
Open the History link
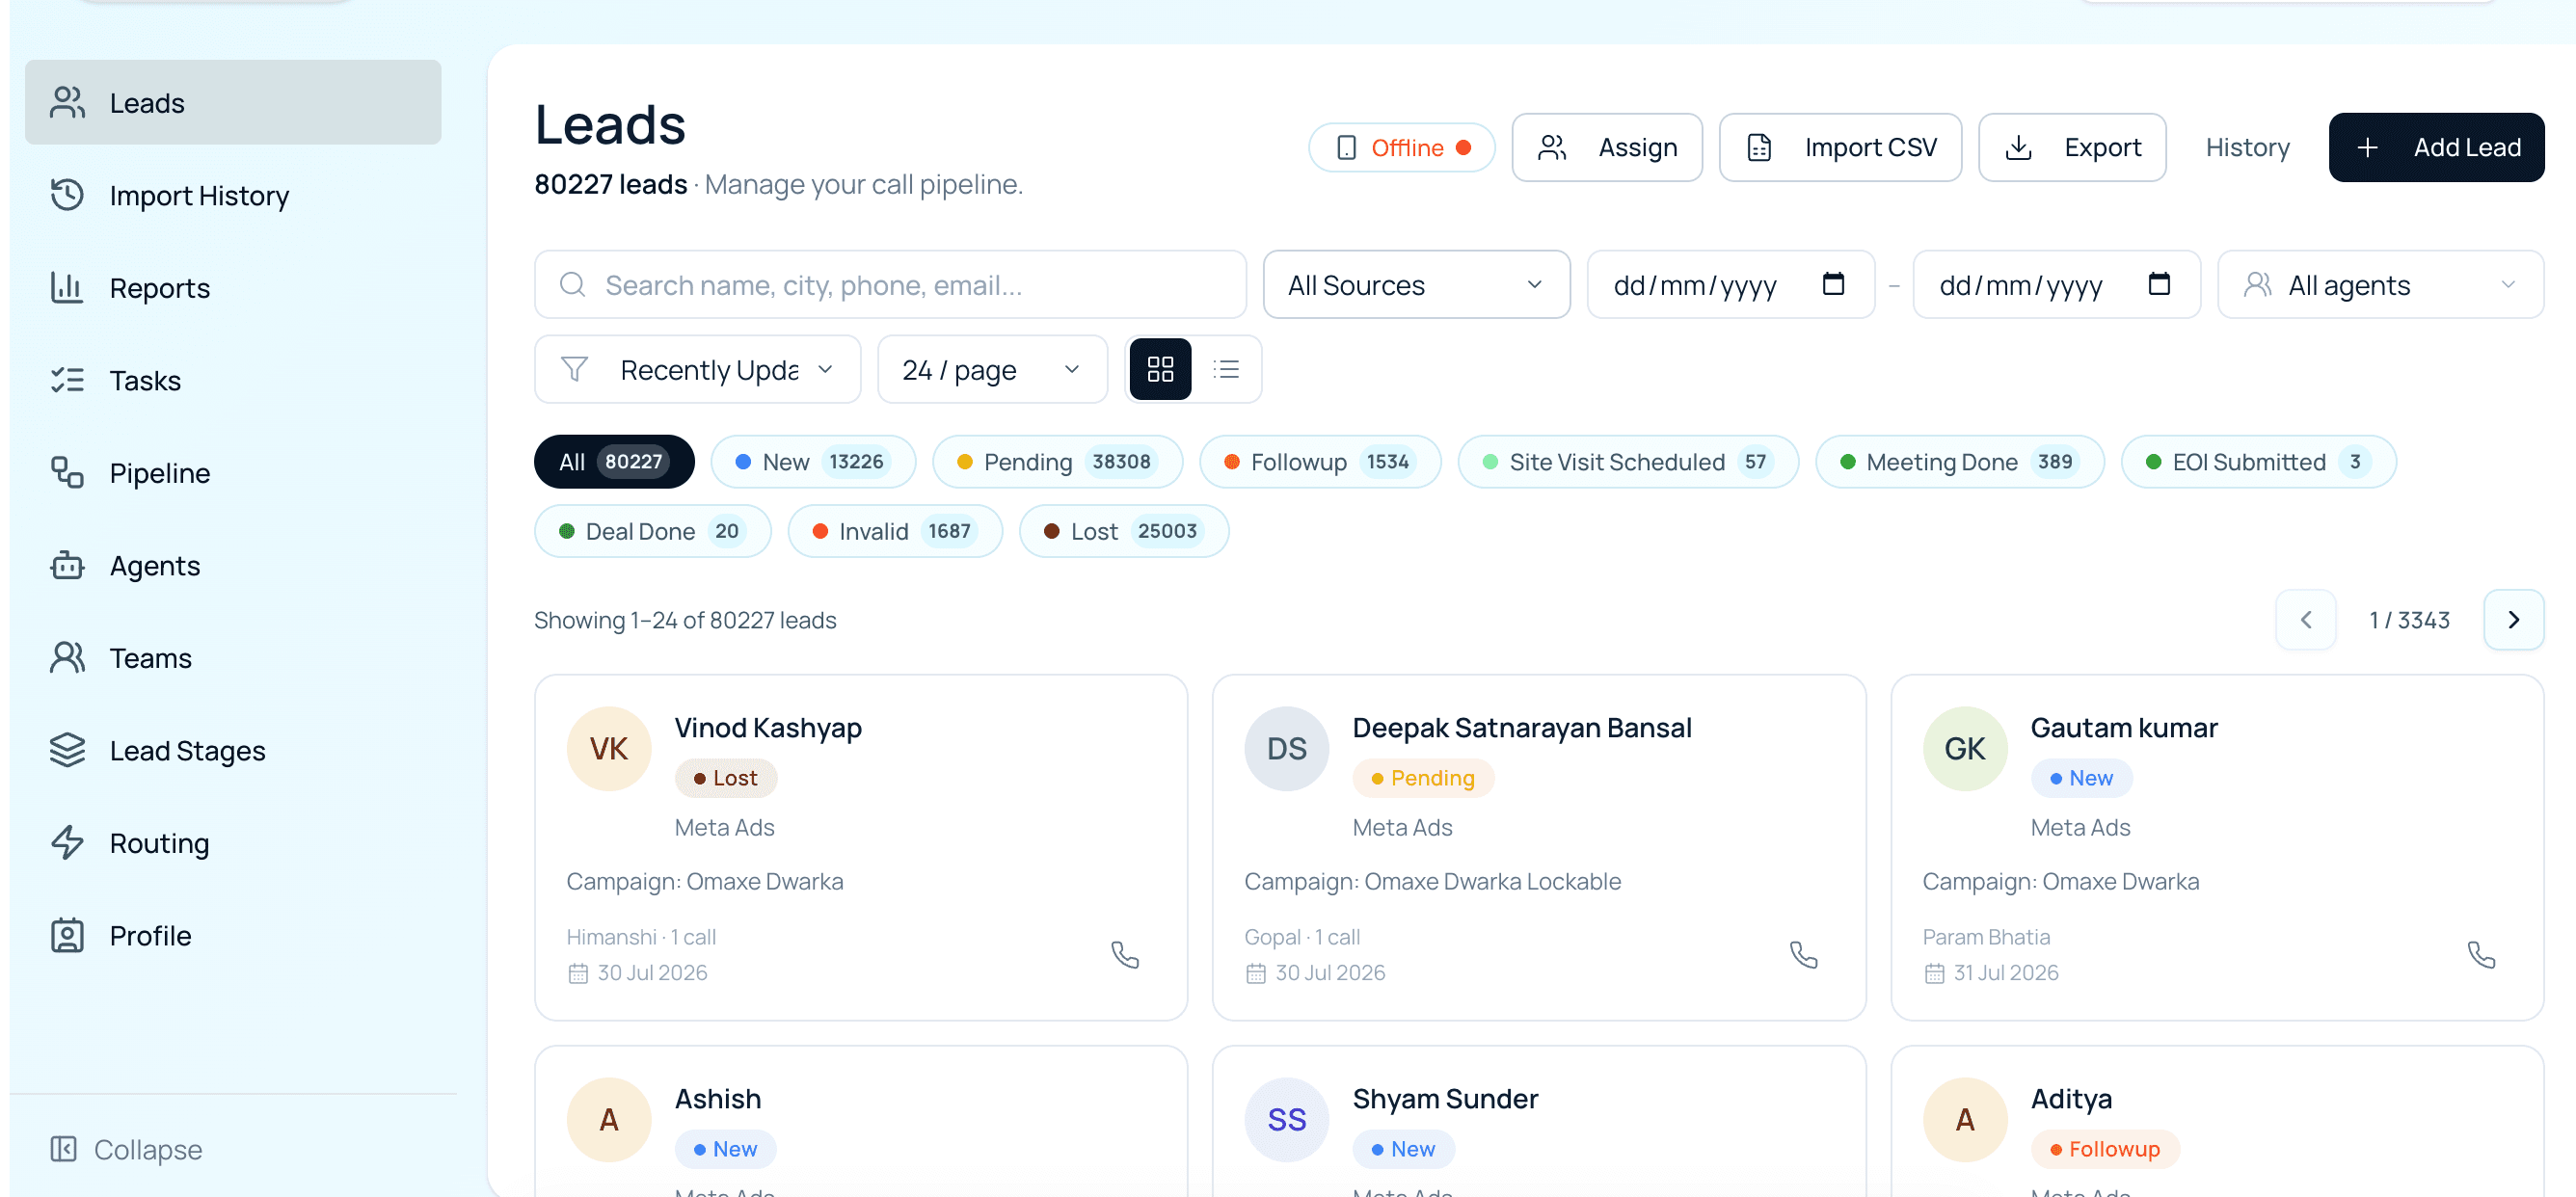[x=2247, y=147]
